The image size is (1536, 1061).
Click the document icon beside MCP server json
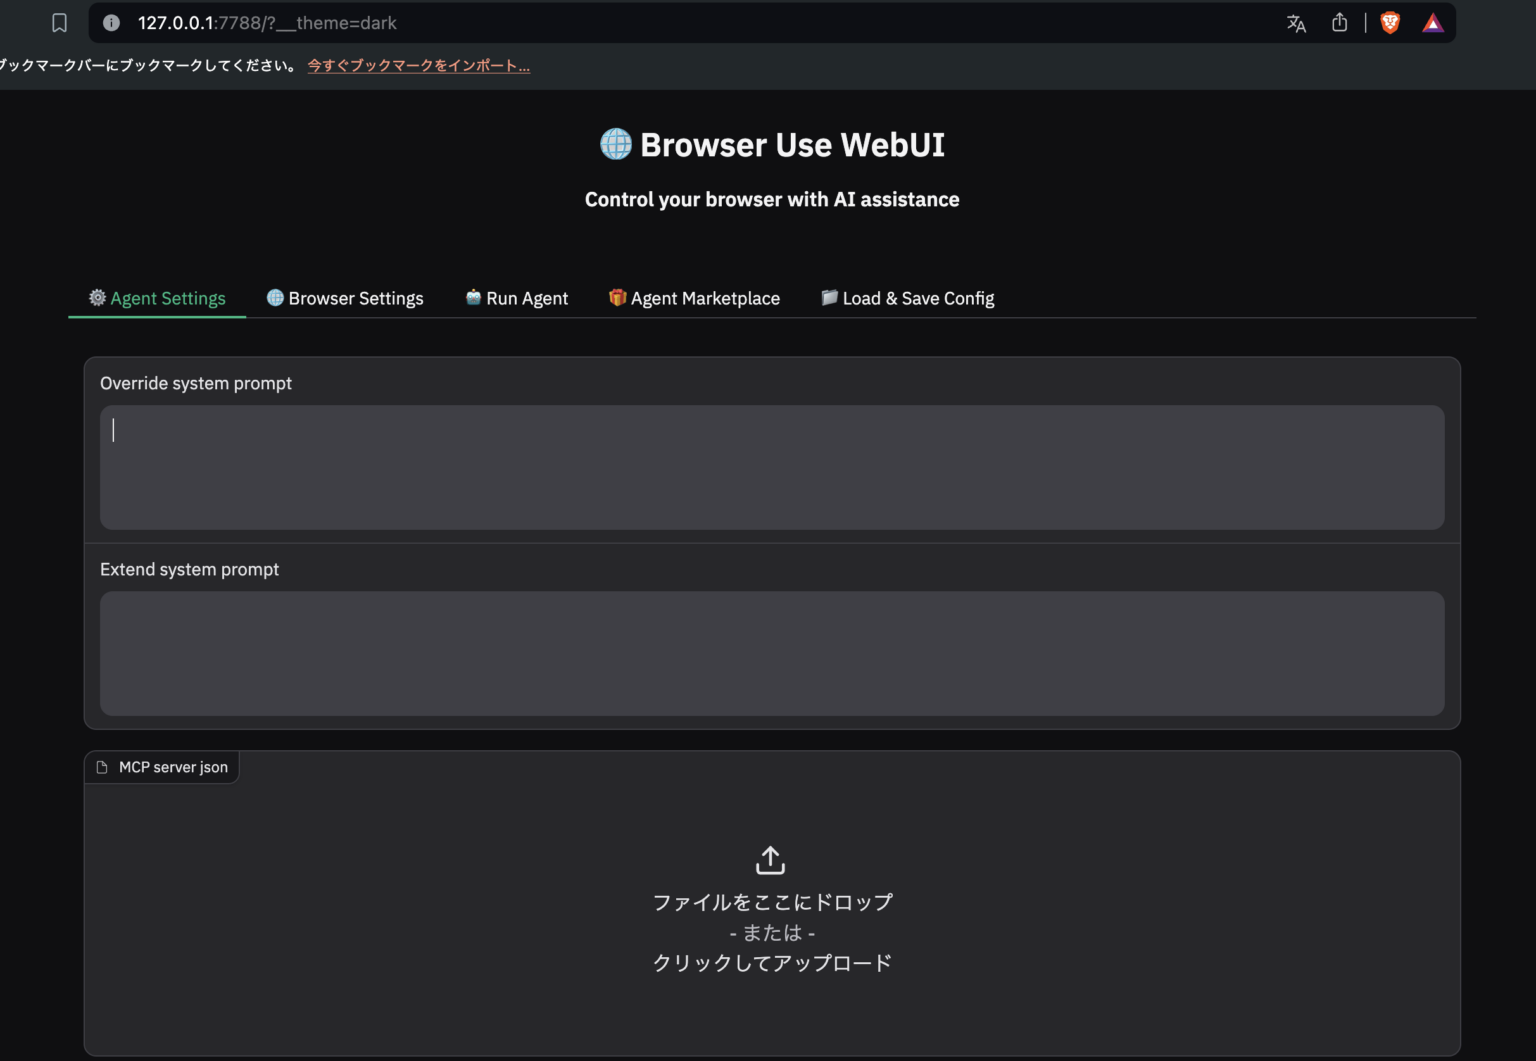102,766
